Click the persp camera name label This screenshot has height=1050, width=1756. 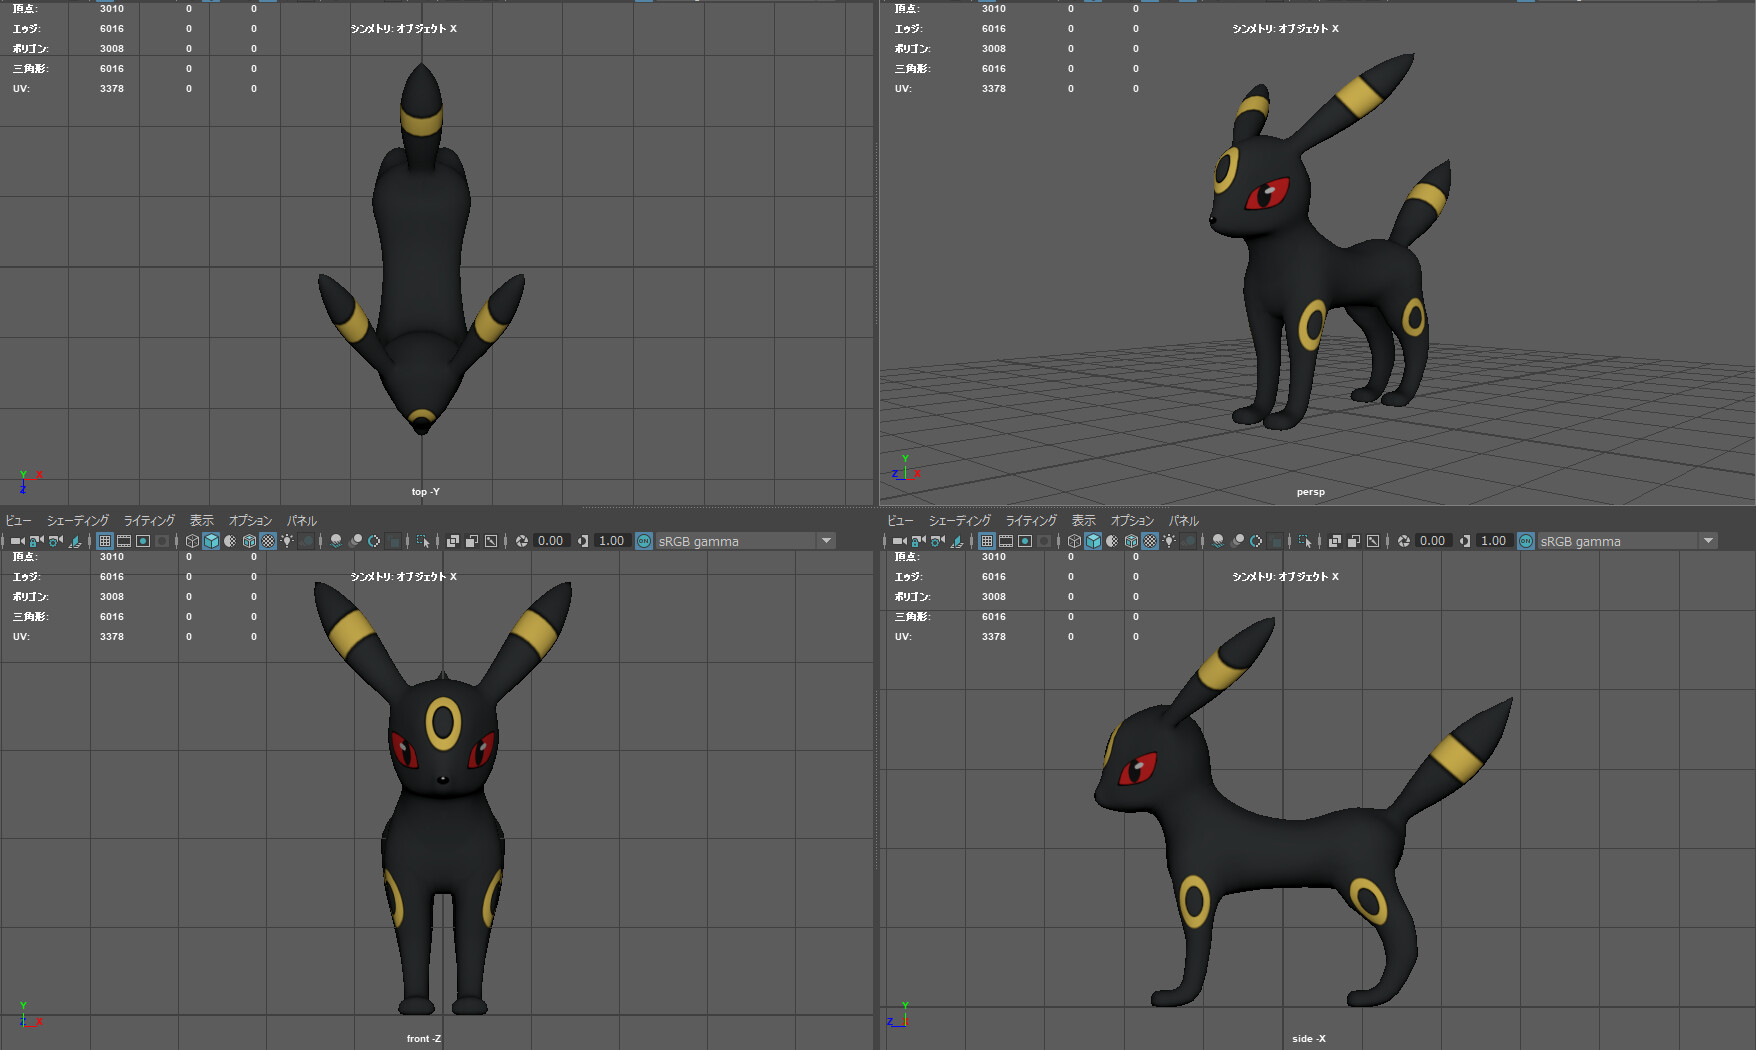point(1310,492)
